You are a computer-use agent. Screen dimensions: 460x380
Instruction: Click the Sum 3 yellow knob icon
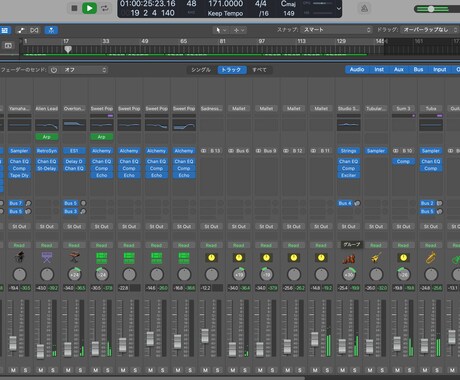click(x=403, y=258)
